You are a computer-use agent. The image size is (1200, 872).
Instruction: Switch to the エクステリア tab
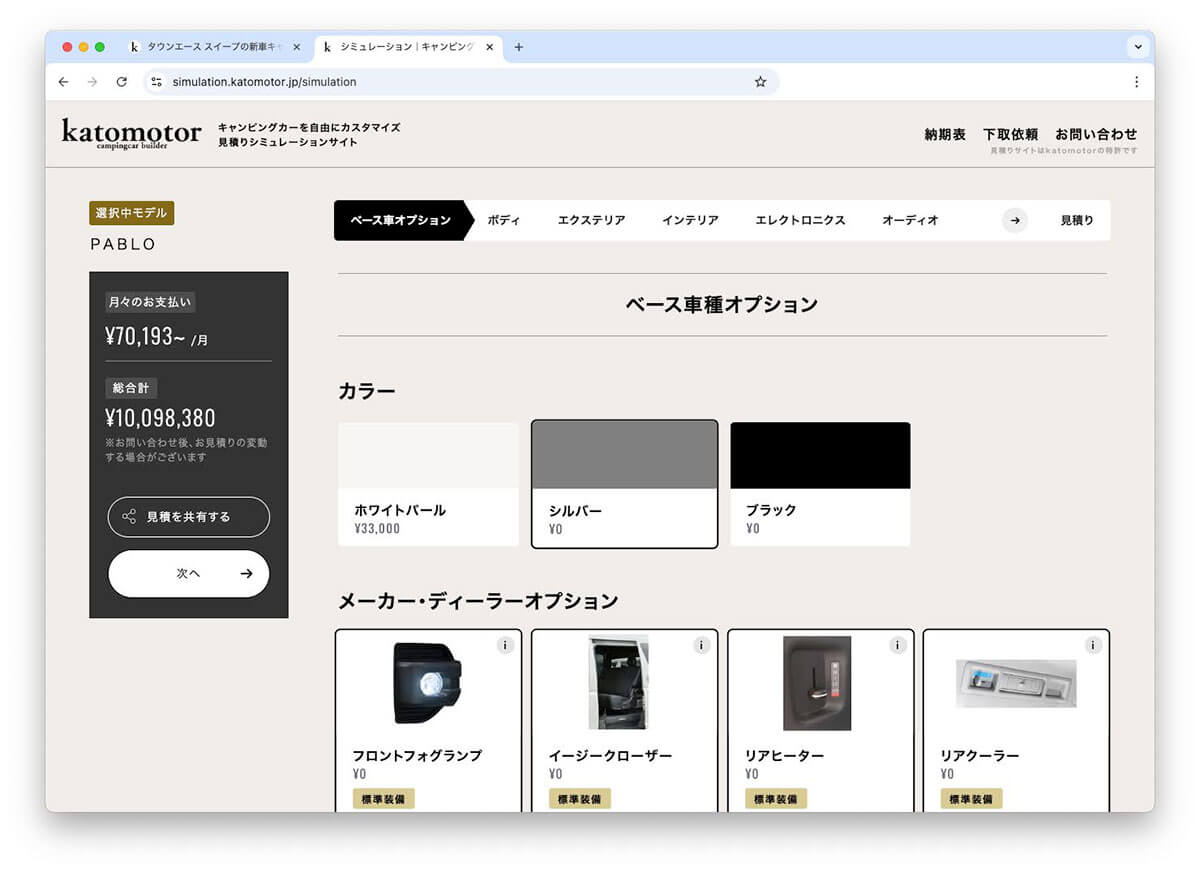[x=591, y=220]
